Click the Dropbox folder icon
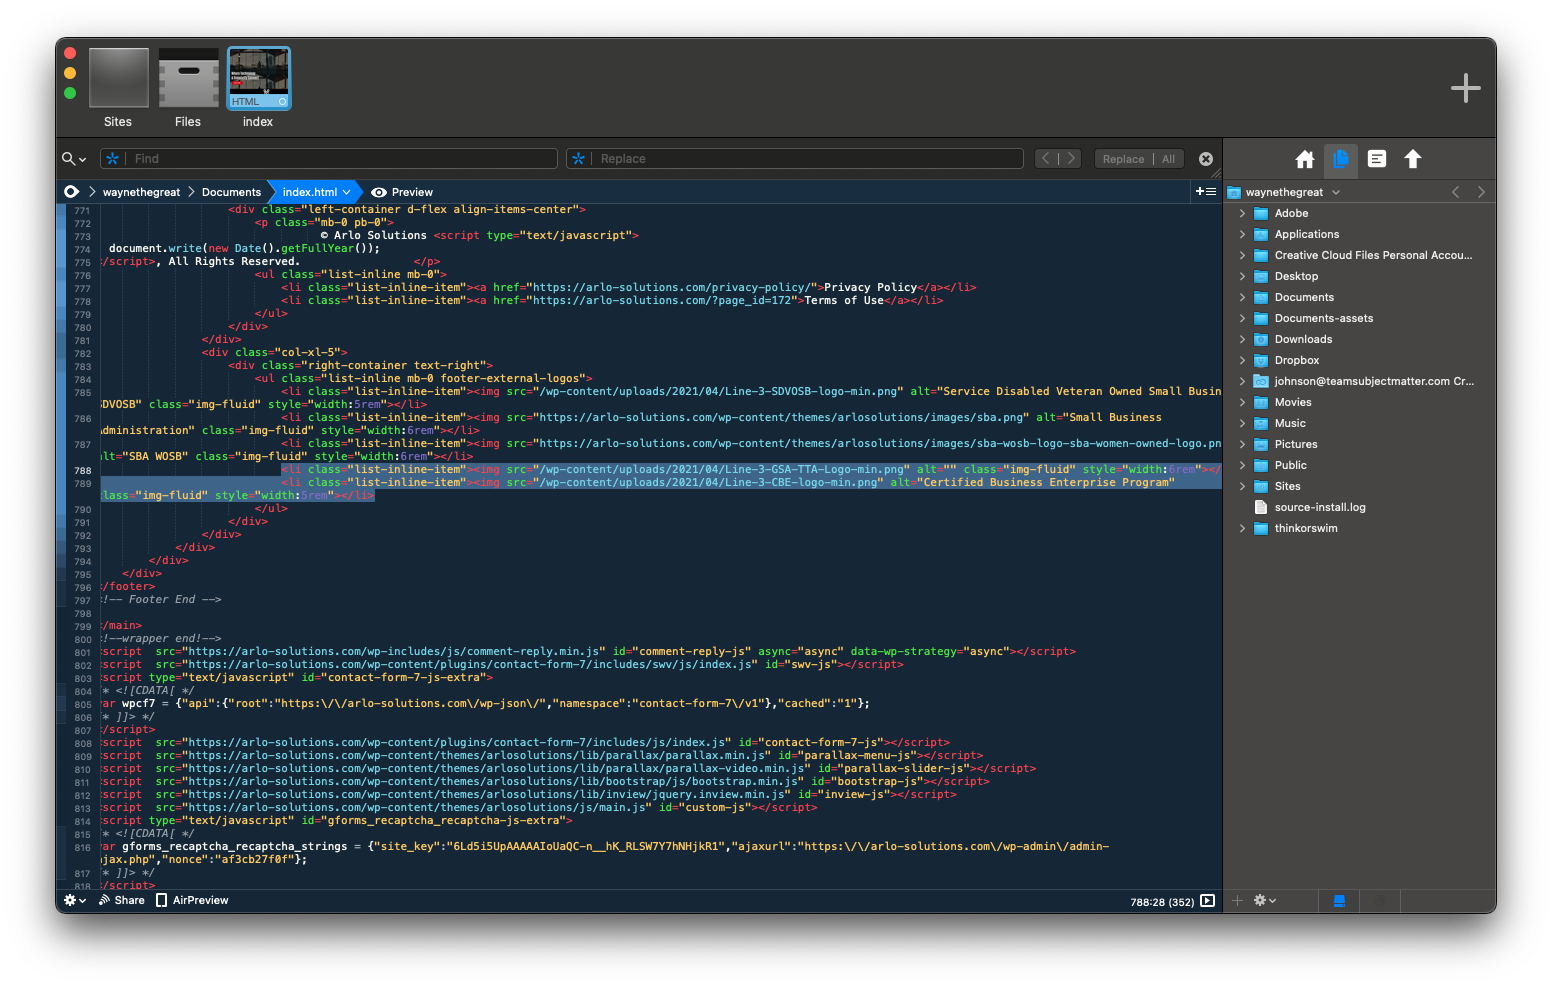The width and height of the screenshot is (1552, 987). [x=1261, y=360]
